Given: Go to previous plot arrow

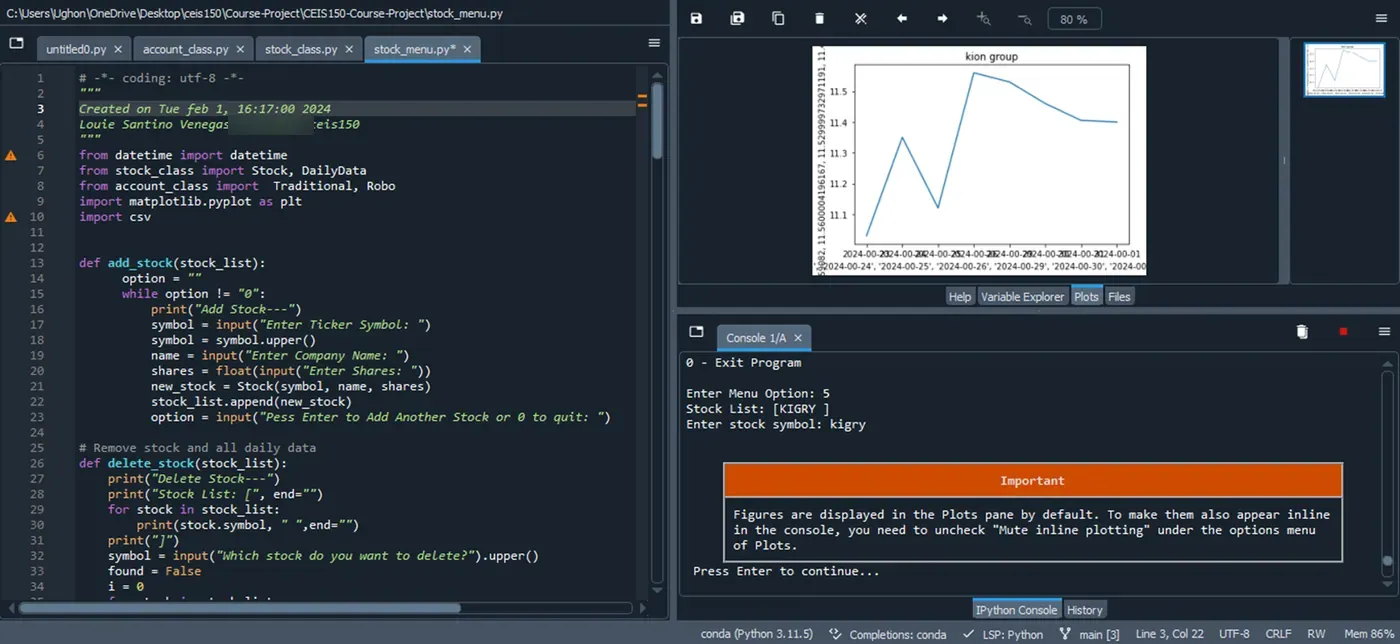Looking at the screenshot, I should click(901, 19).
